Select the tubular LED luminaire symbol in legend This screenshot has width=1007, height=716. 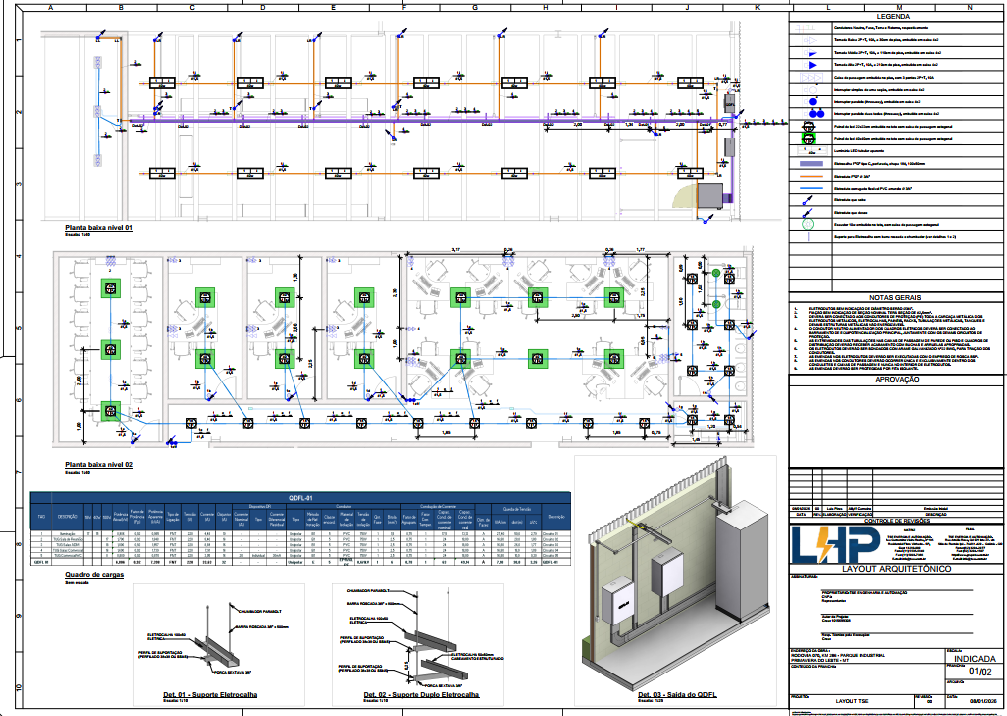tap(810, 151)
